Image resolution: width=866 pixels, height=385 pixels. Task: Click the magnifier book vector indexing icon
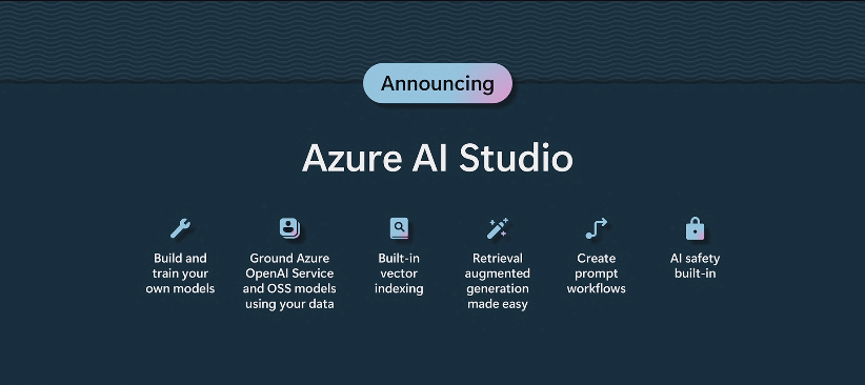click(399, 228)
